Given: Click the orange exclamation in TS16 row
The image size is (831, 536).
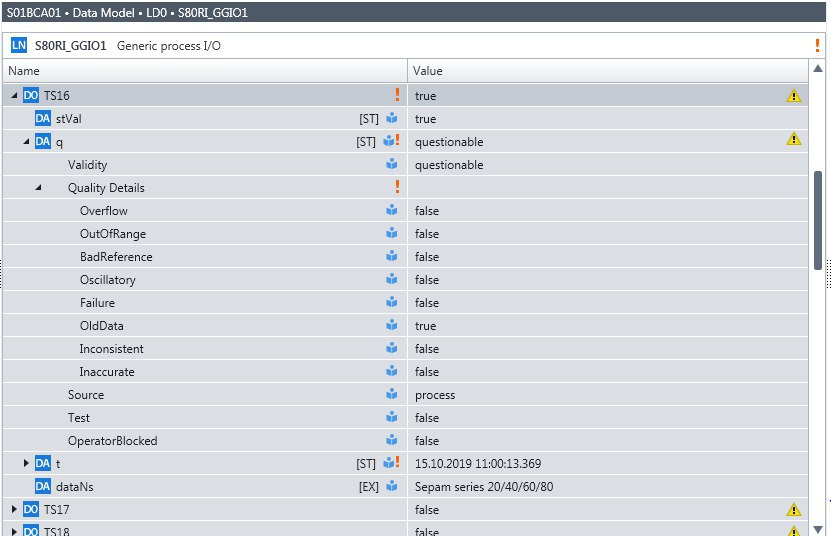Looking at the screenshot, I should (x=397, y=94).
